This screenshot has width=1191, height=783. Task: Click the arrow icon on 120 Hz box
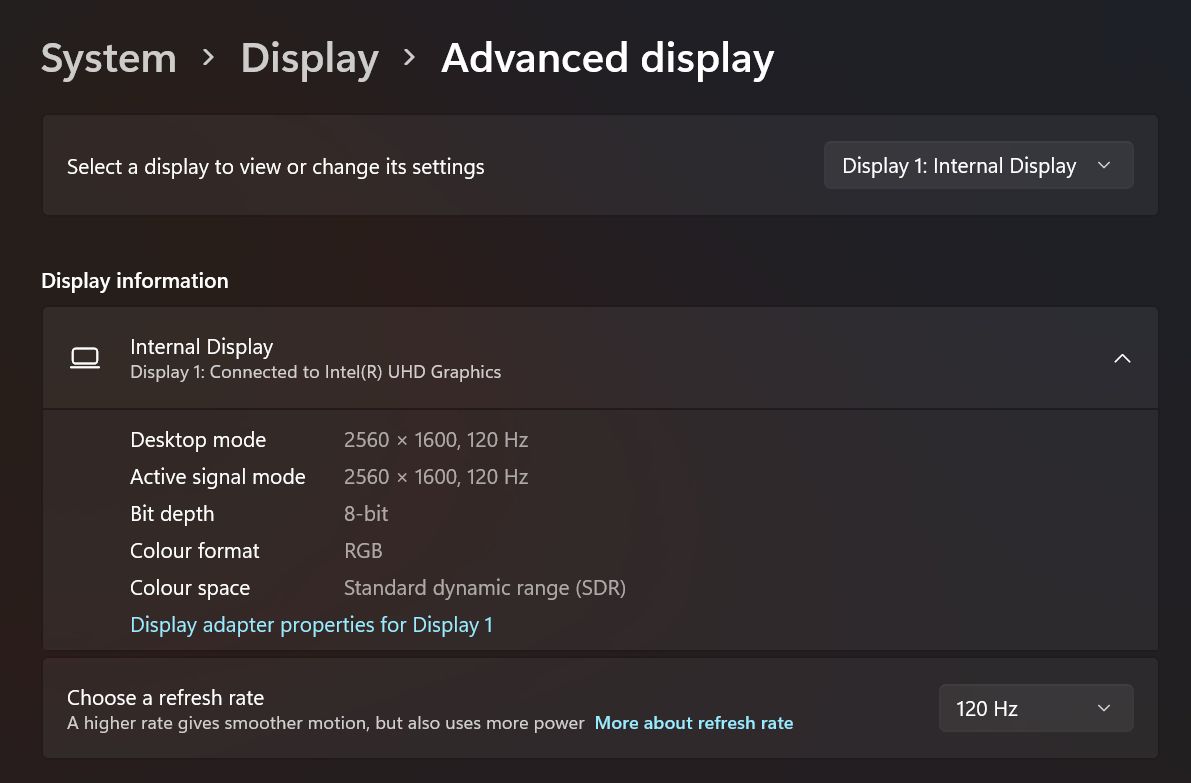tap(1104, 709)
